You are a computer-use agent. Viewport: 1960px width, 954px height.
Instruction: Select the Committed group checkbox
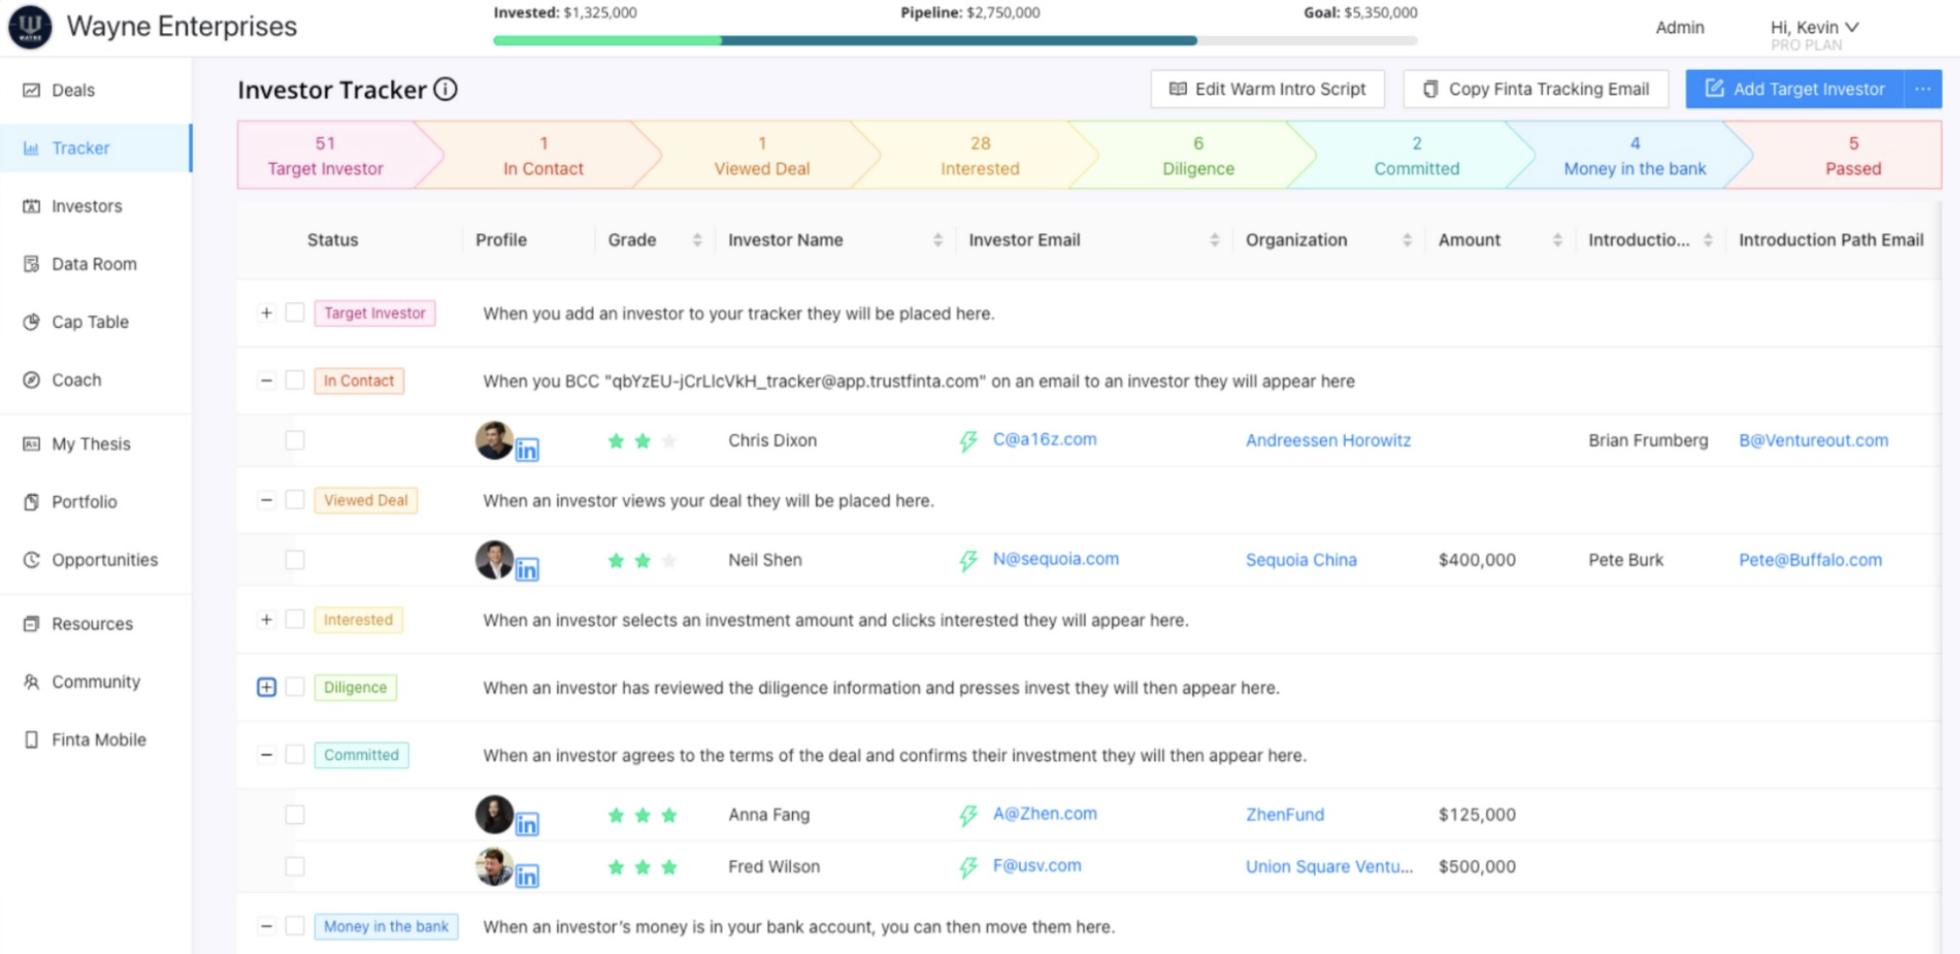click(295, 755)
